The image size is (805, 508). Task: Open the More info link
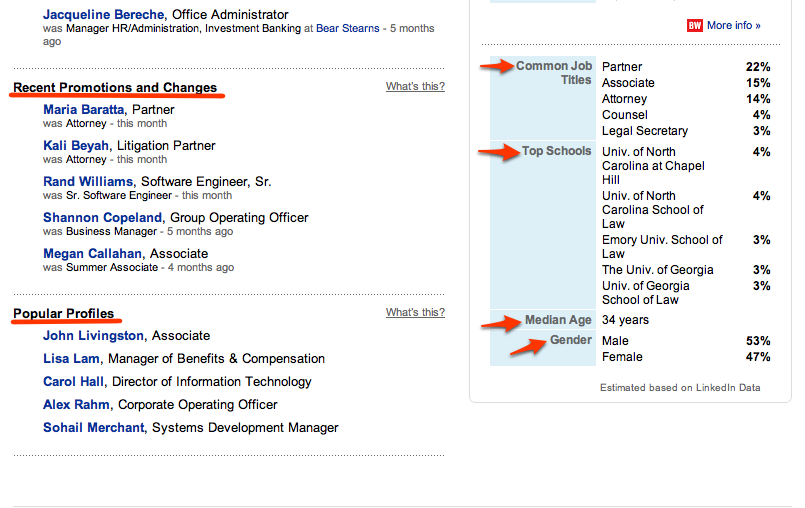pyautogui.click(x=734, y=25)
